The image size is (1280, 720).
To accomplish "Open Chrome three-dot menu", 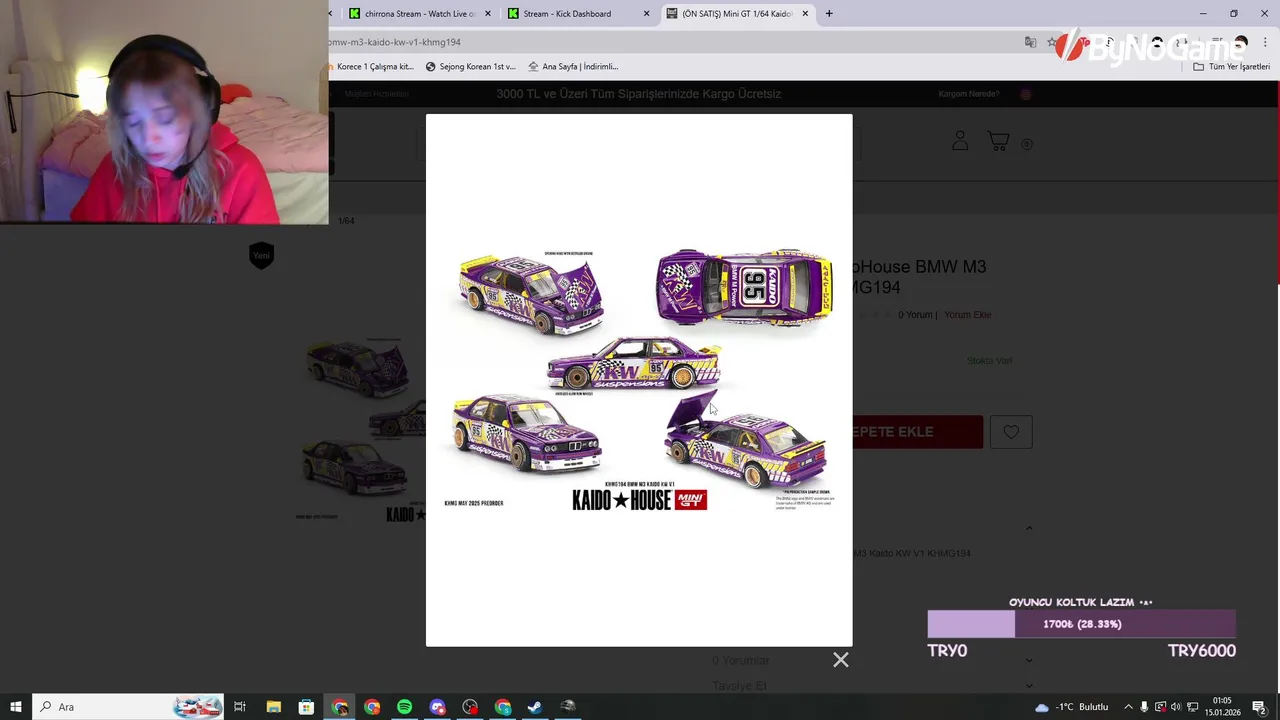I will (x=1266, y=42).
